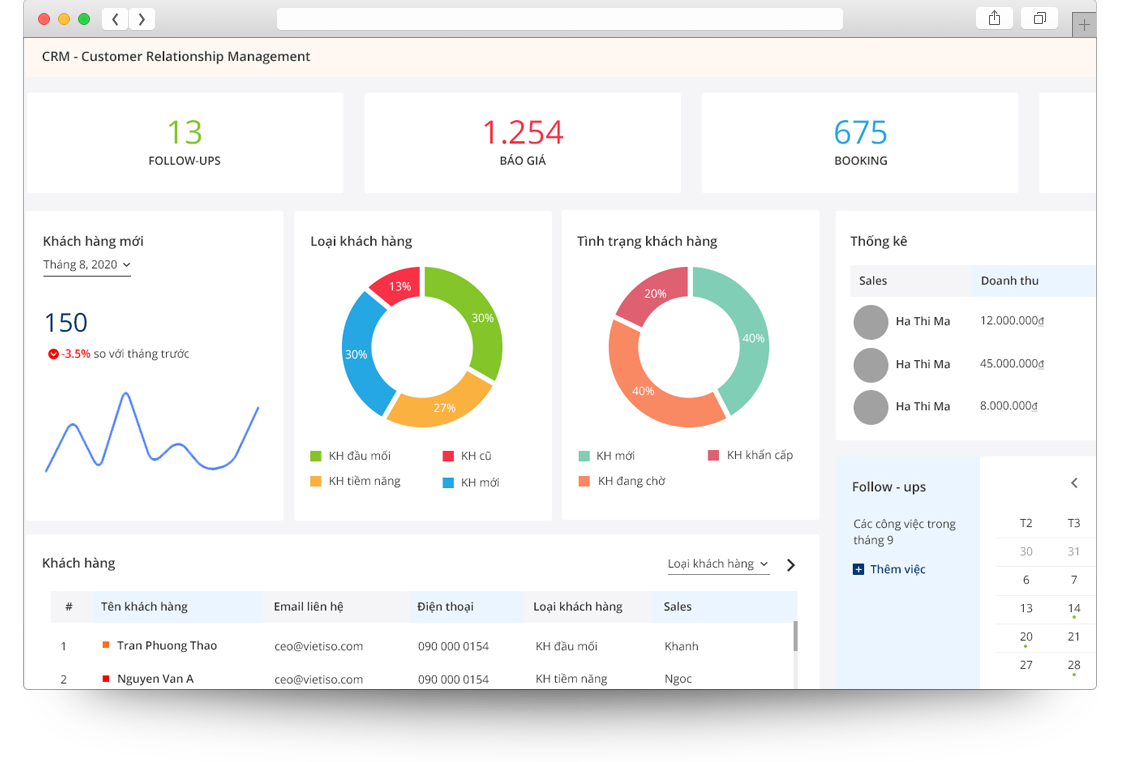Select the Doanh thu column header
The width and height of the screenshot is (1126, 762).
pyautogui.click(x=1009, y=281)
